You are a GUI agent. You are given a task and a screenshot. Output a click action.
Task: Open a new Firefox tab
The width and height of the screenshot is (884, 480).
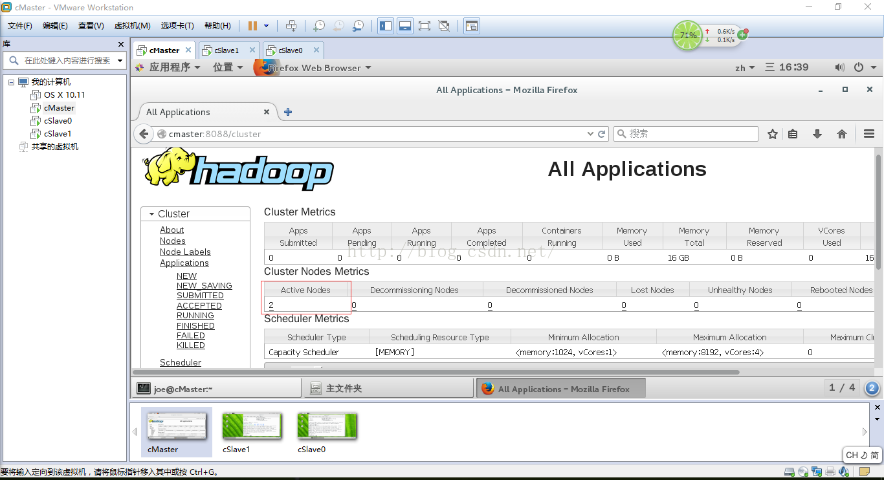[x=288, y=112]
